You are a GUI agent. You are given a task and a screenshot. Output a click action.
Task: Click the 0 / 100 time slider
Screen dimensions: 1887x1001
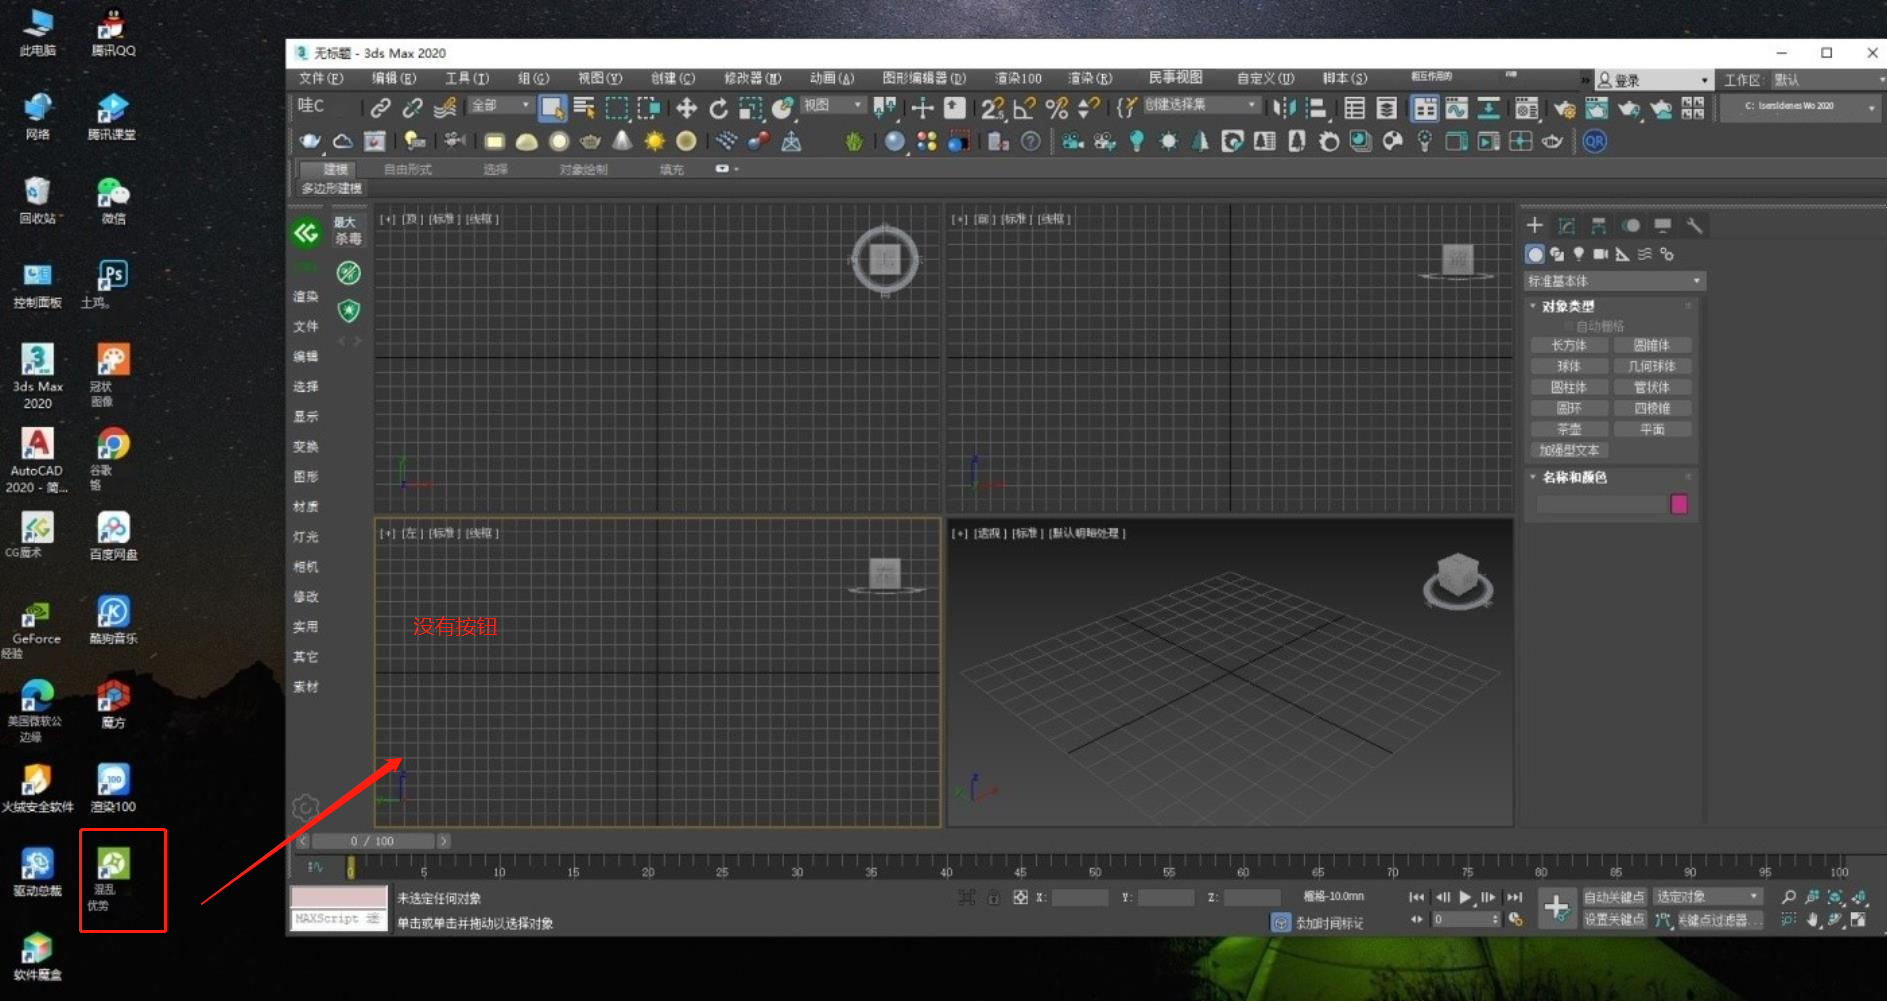coord(373,841)
